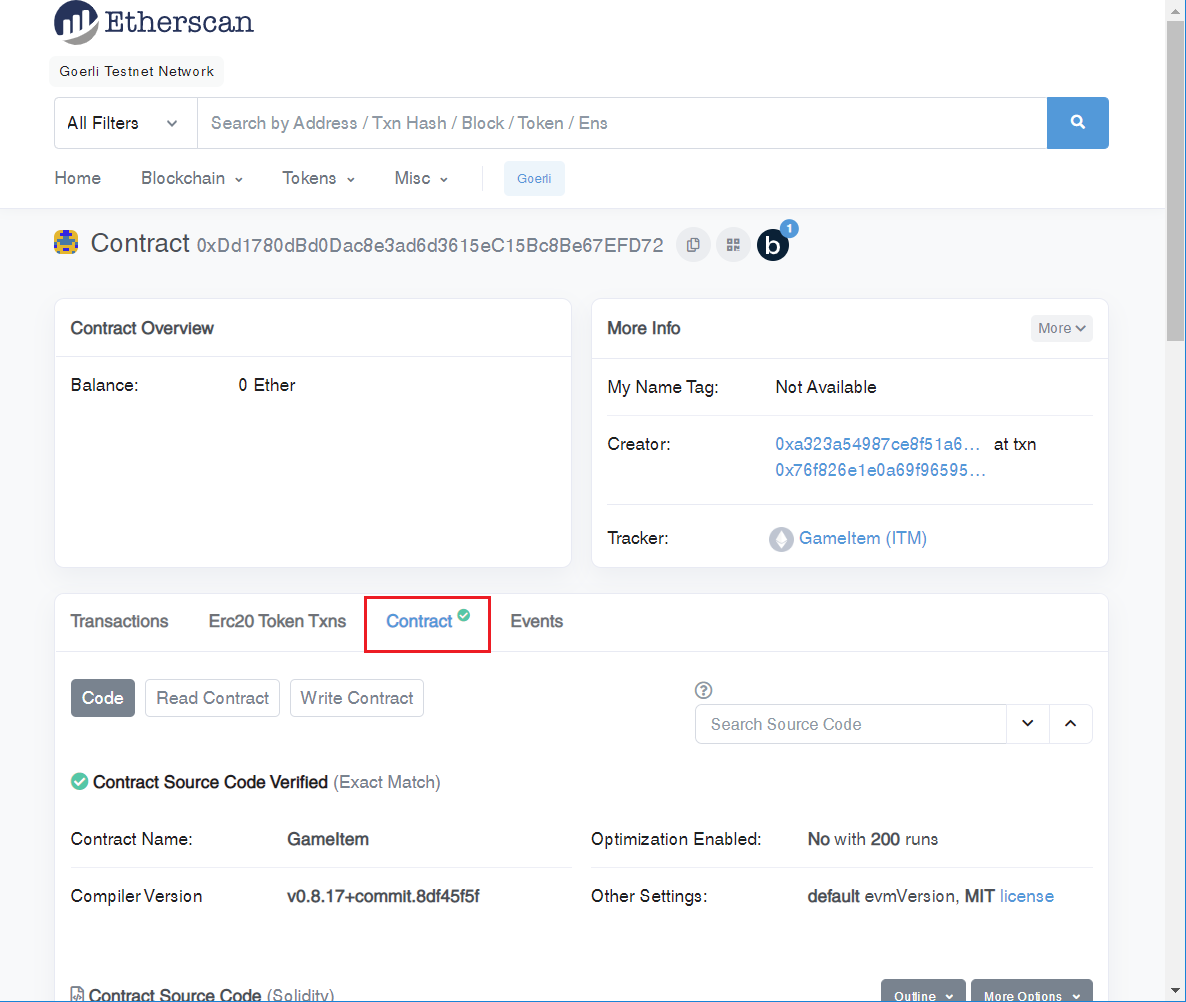
Task: Switch to the Events tab
Action: coord(536,621)
